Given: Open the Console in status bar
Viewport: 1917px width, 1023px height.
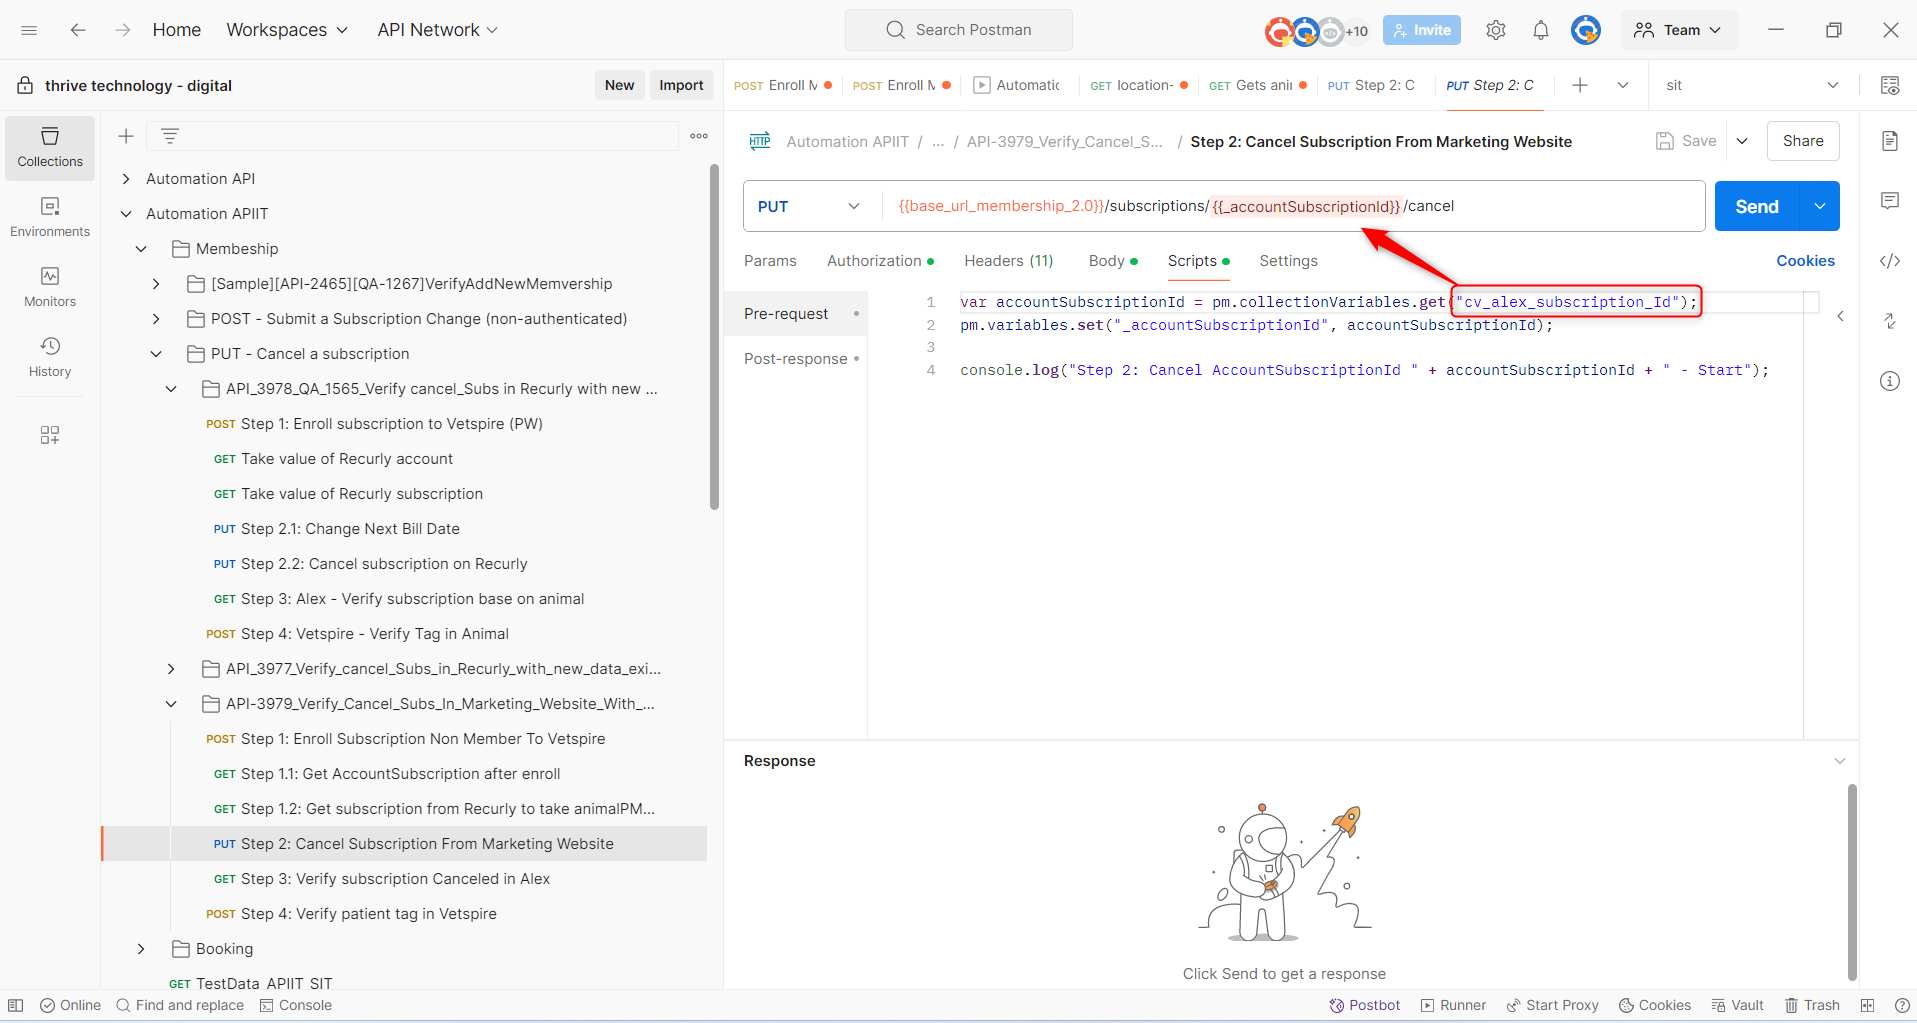Looking at the screenshot, I should click(x=296, y=1005).
